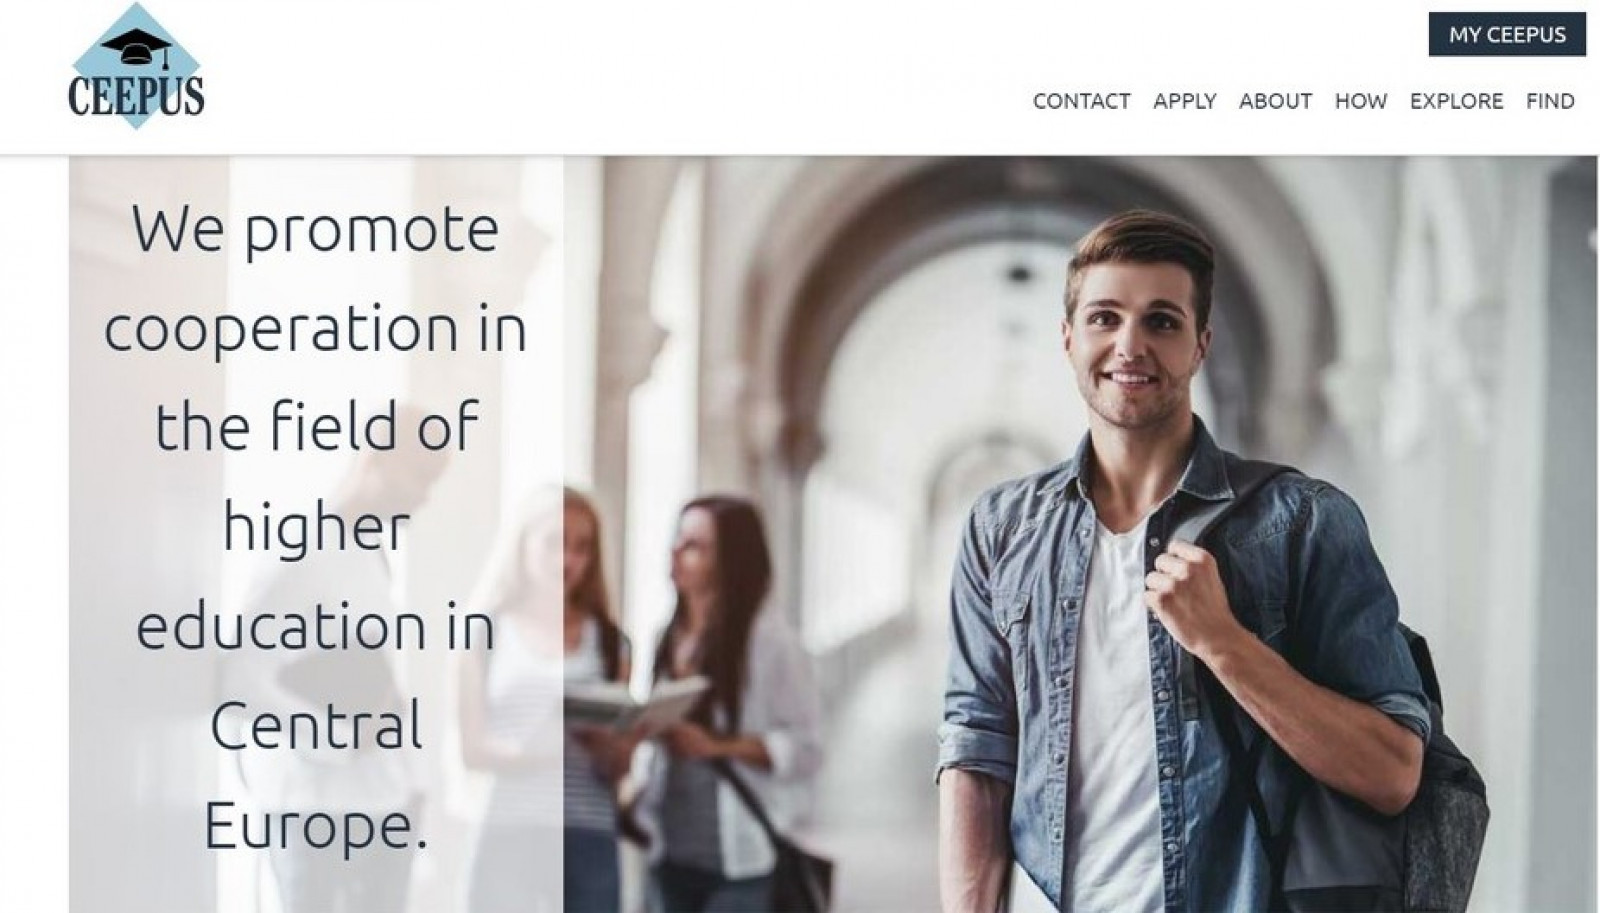
Task: Click the "Central" word in headline
Action: pyautogui.click(x=316, y=724)
